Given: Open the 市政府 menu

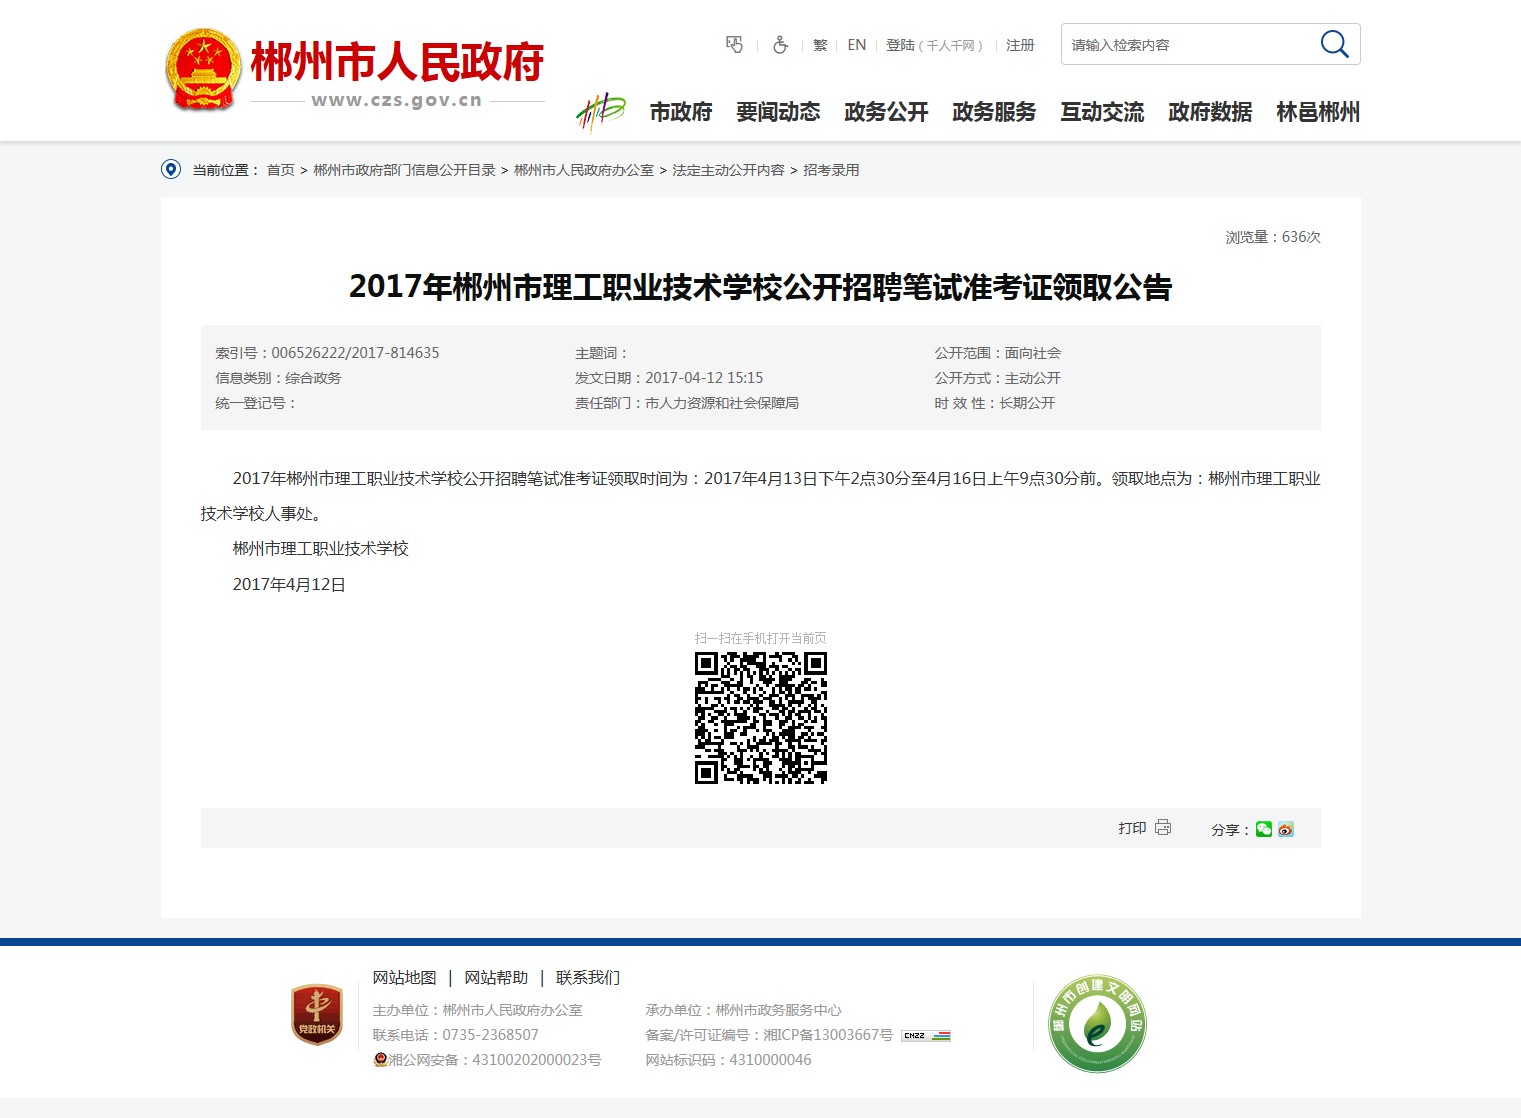Looking at the screenshot, I should click(681, 112).
